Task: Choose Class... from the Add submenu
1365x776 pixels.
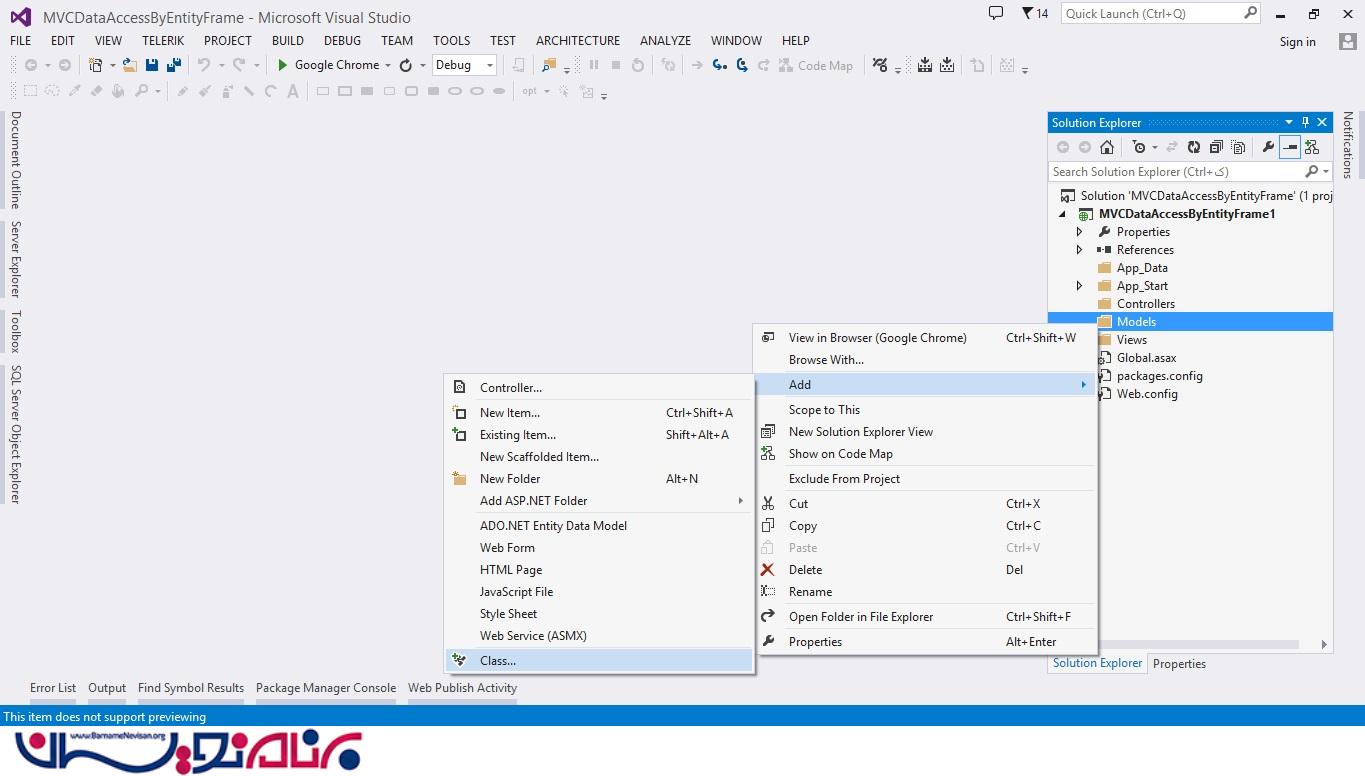Action: (x=498, y=661)
